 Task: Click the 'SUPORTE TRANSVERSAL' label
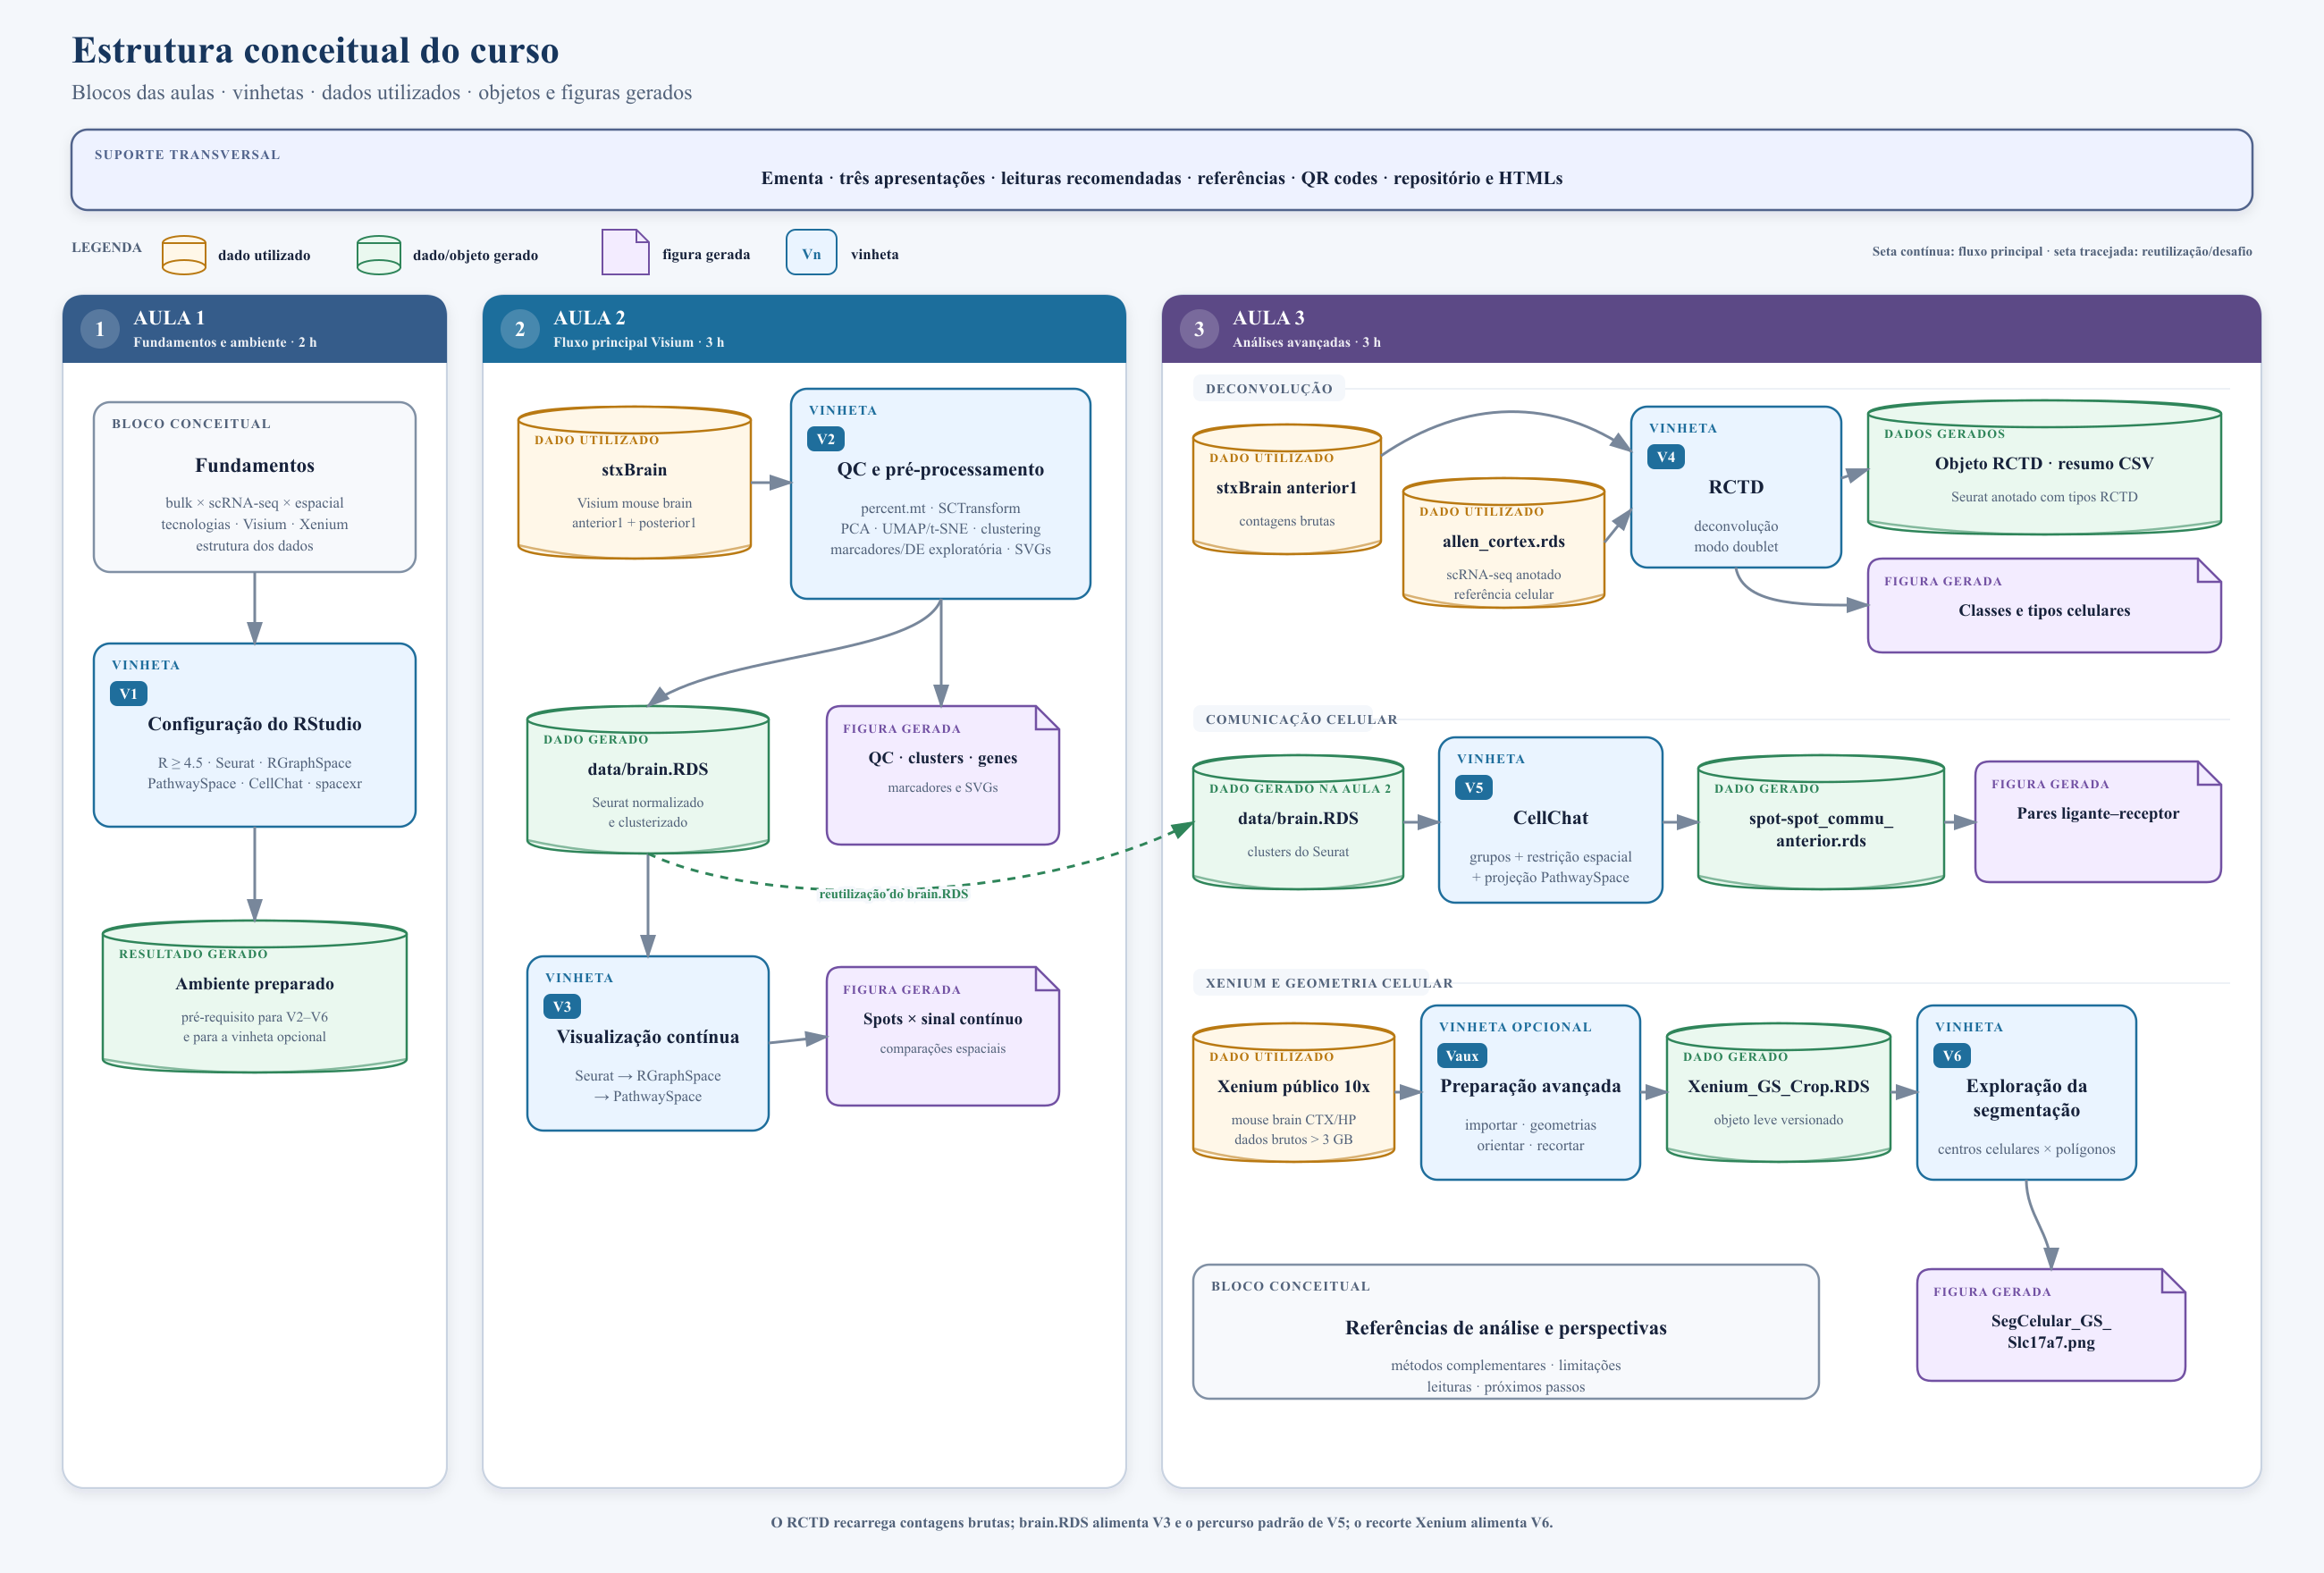pyautogui.click(x=187, y=154)
